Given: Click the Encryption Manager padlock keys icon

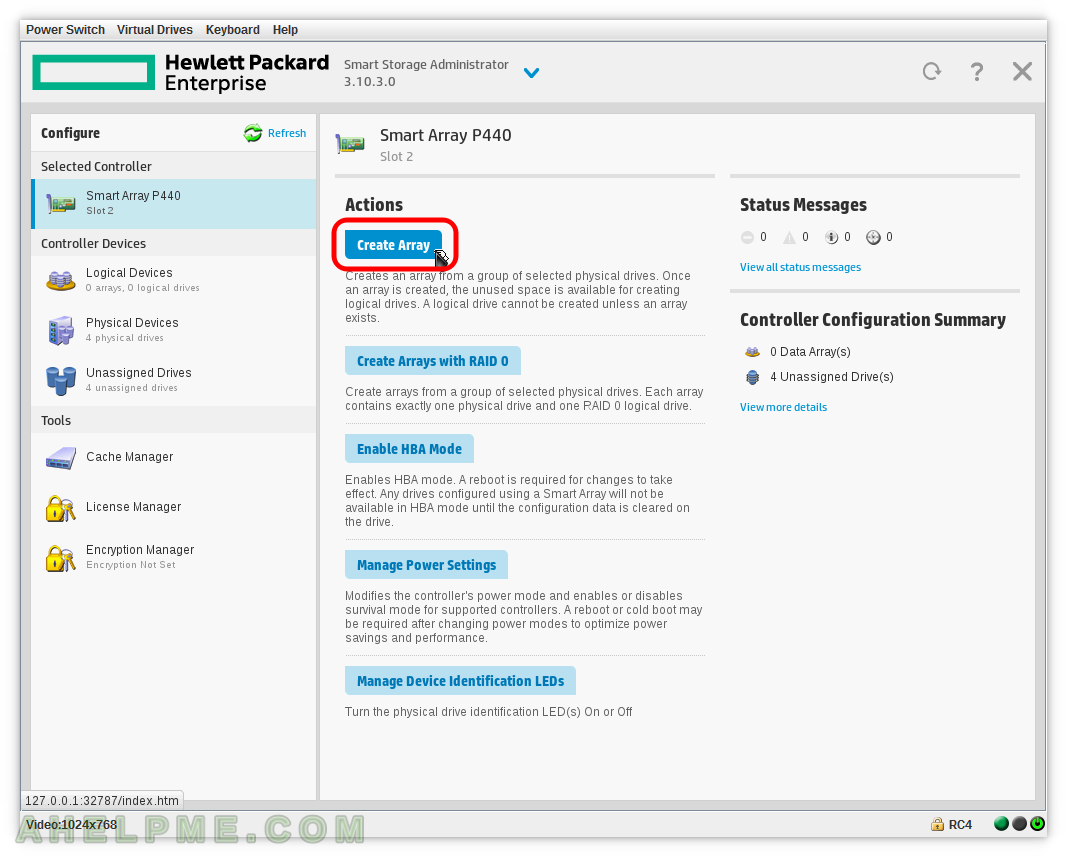Looking at the screenshot, I should [x=61, y=558].
